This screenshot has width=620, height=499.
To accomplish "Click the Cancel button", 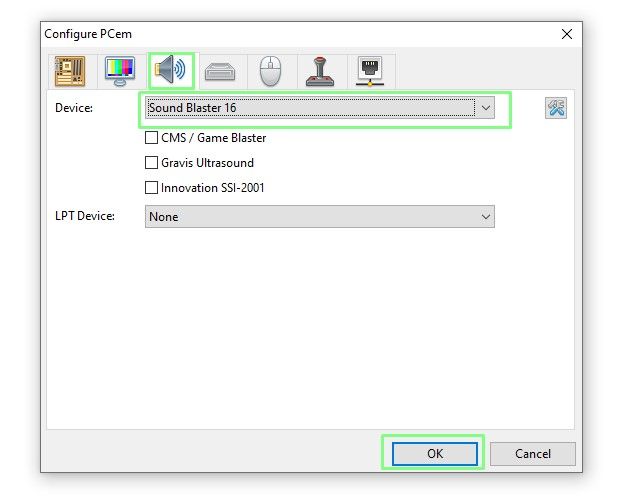I will 533,454.
